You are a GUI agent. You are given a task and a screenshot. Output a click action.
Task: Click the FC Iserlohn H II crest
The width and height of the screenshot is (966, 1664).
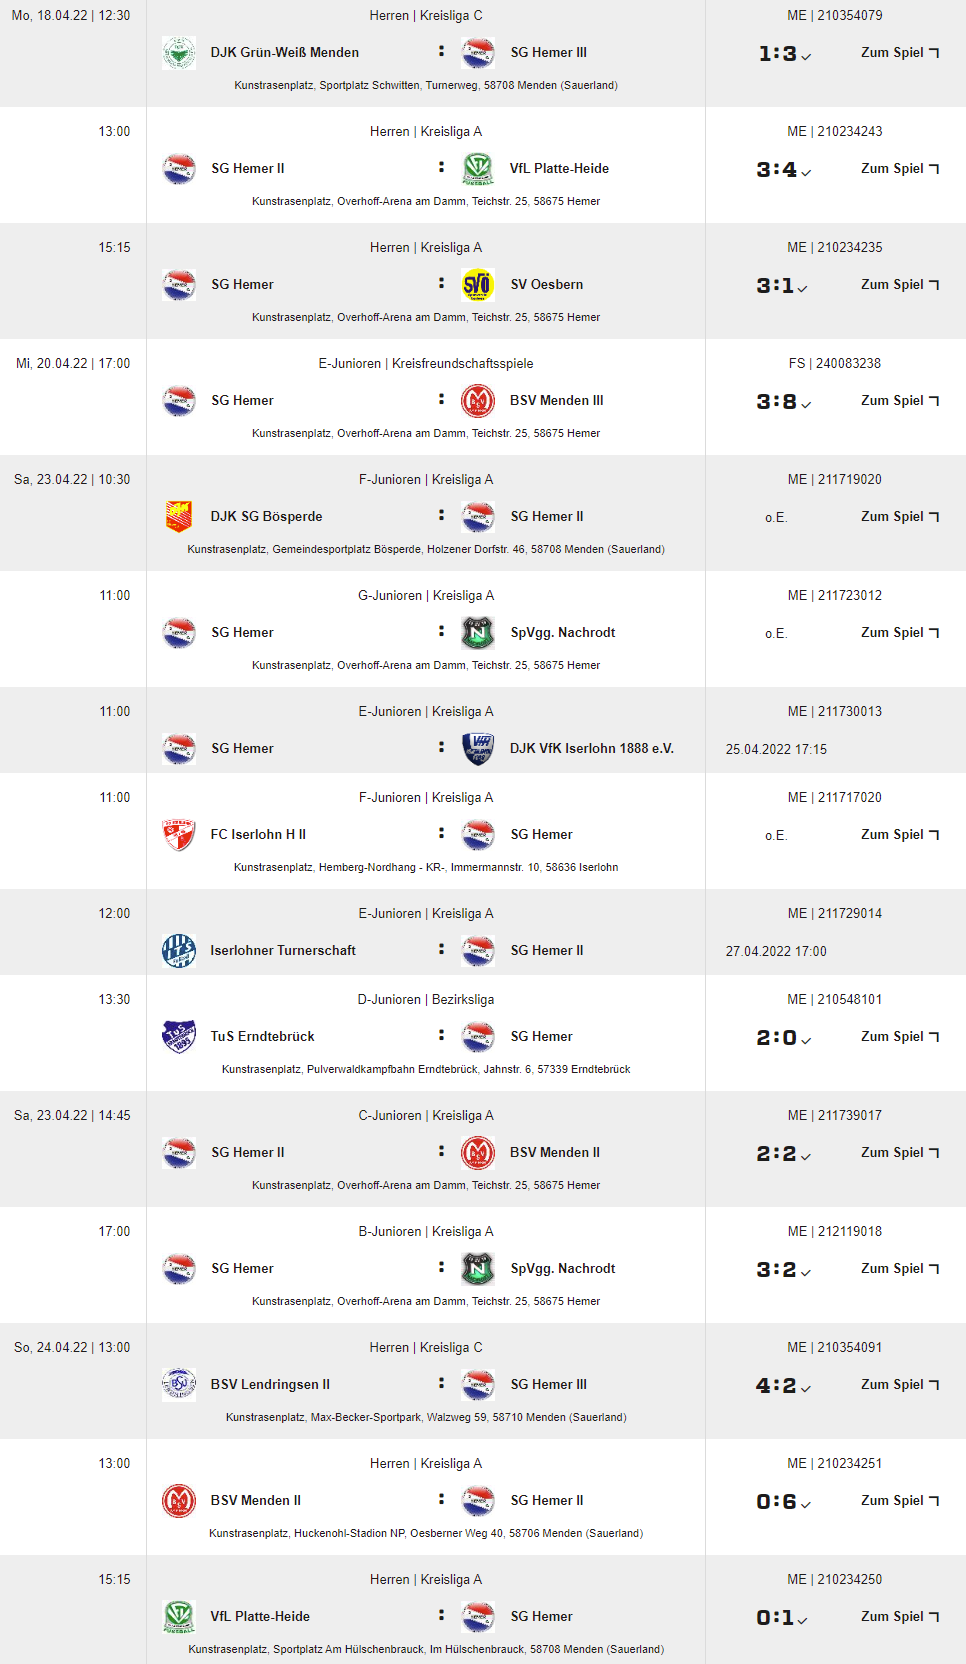(179, 835)
